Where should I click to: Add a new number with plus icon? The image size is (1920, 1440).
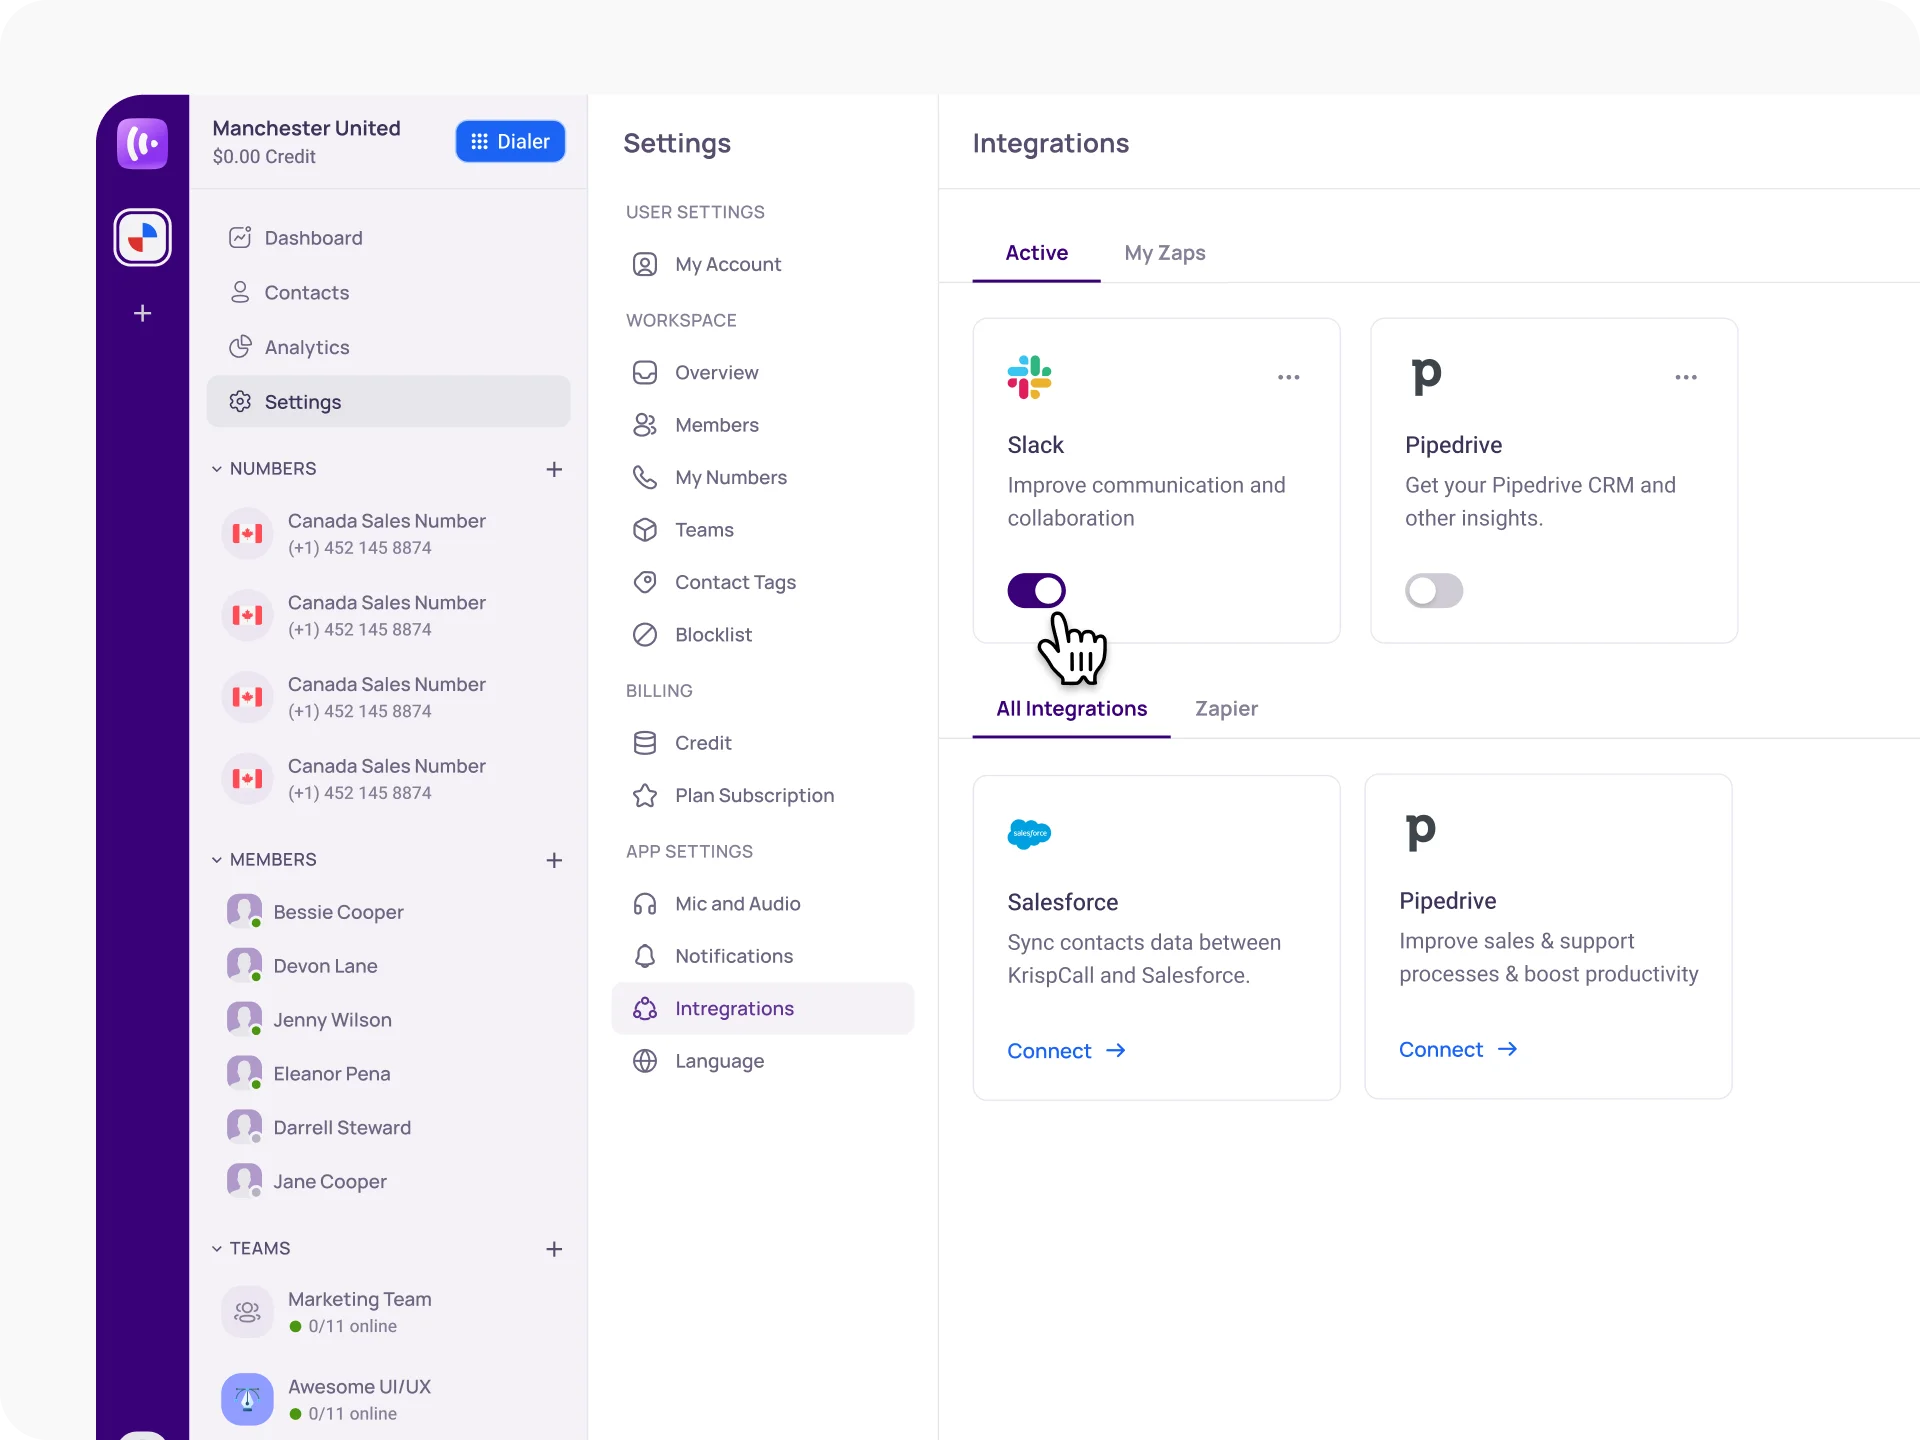coord(554,469)
